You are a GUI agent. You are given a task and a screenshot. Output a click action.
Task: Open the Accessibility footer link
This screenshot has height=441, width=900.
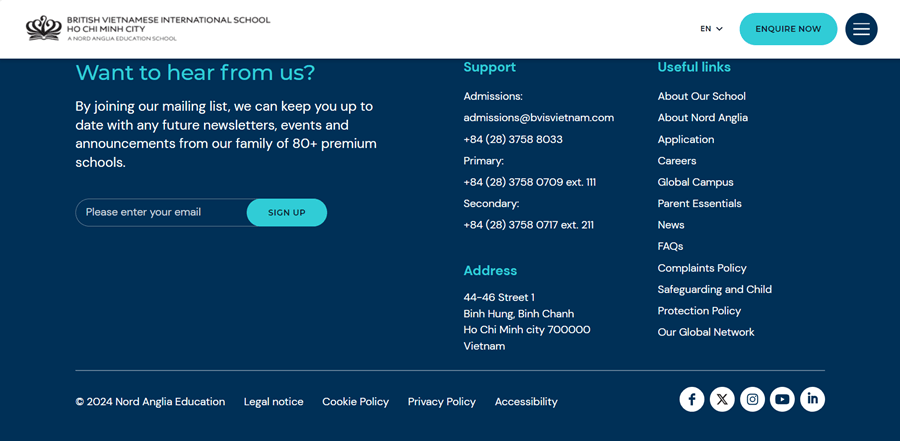click(526, 402)
